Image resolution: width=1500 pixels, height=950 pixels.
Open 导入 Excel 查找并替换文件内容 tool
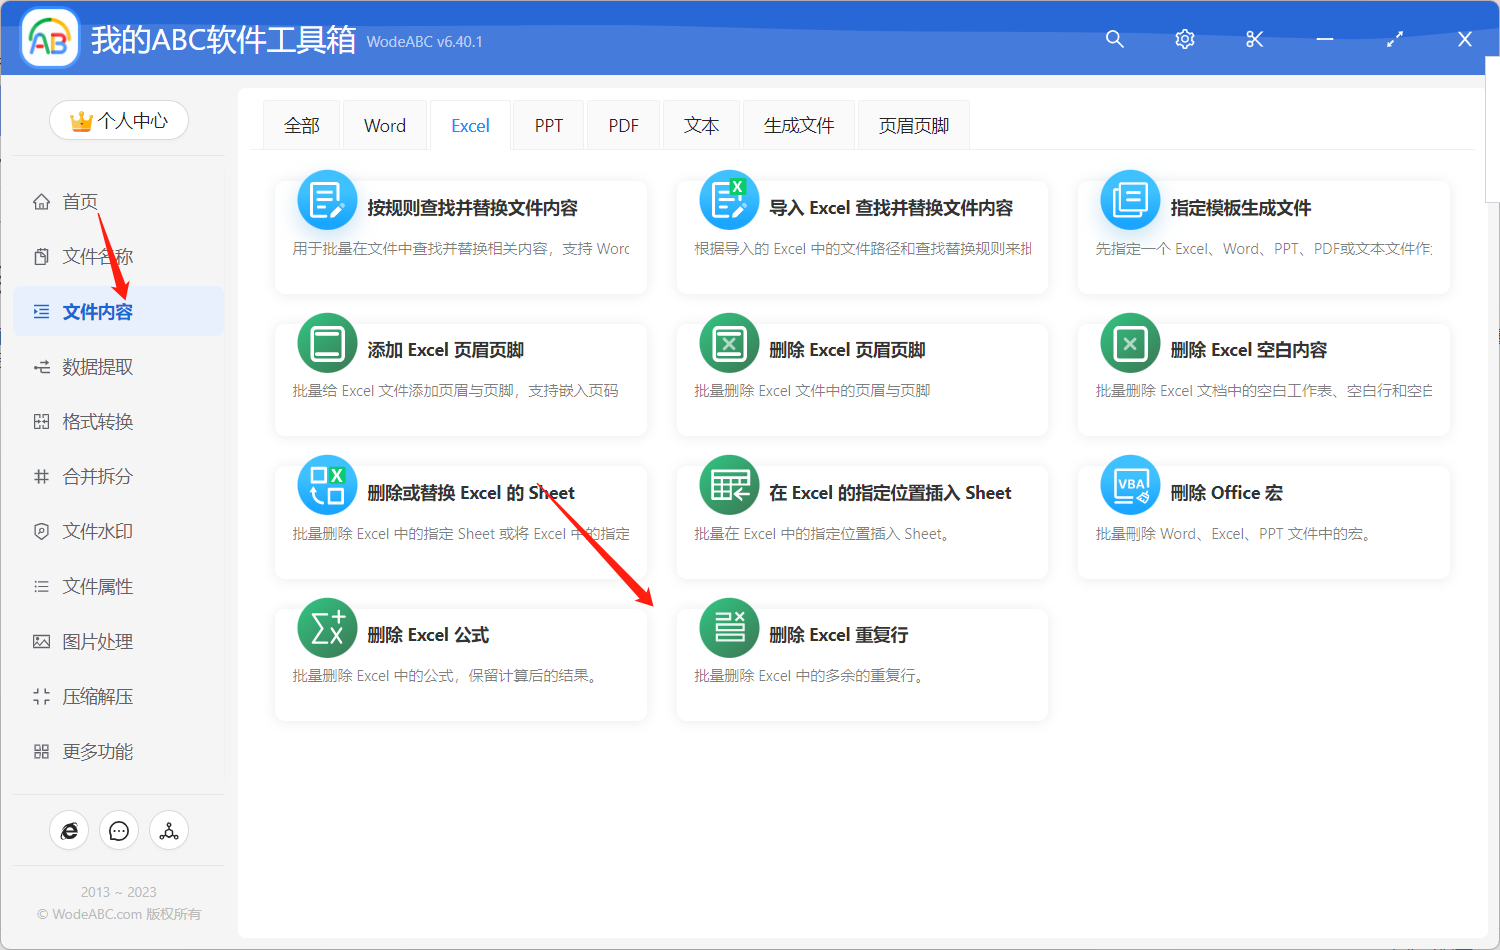[x=863, y=207]
